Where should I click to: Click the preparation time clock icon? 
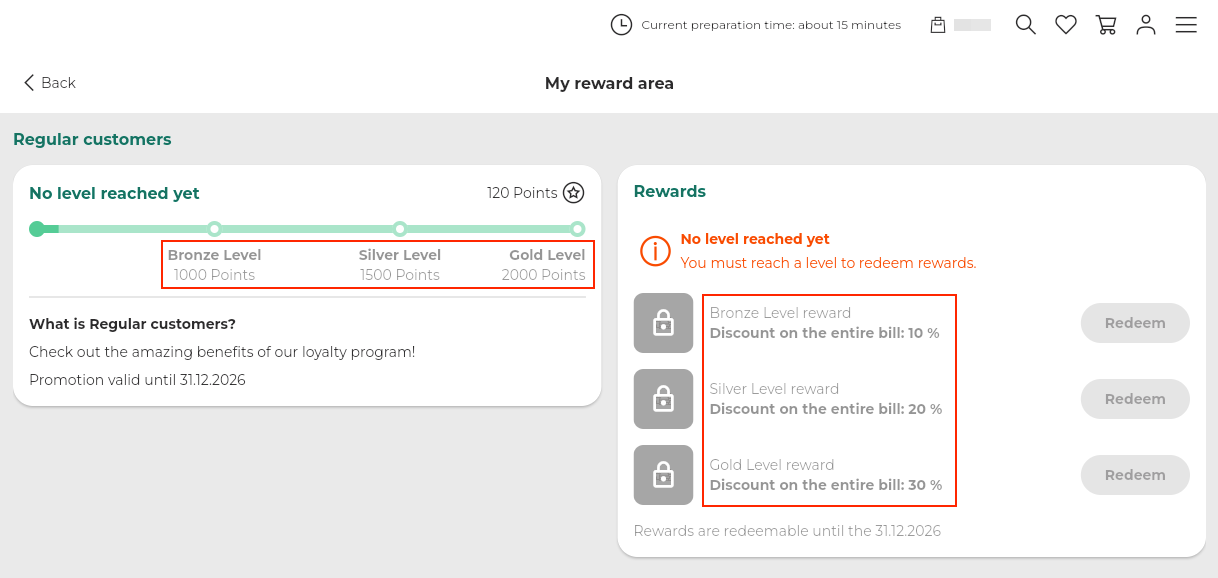(621, 25)
